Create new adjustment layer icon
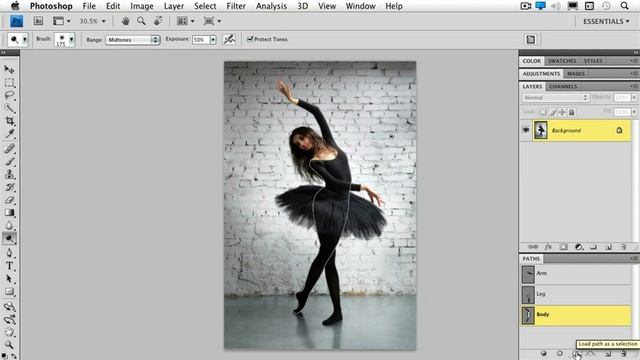Screen dimensions: 640x360 click(578, 247)
